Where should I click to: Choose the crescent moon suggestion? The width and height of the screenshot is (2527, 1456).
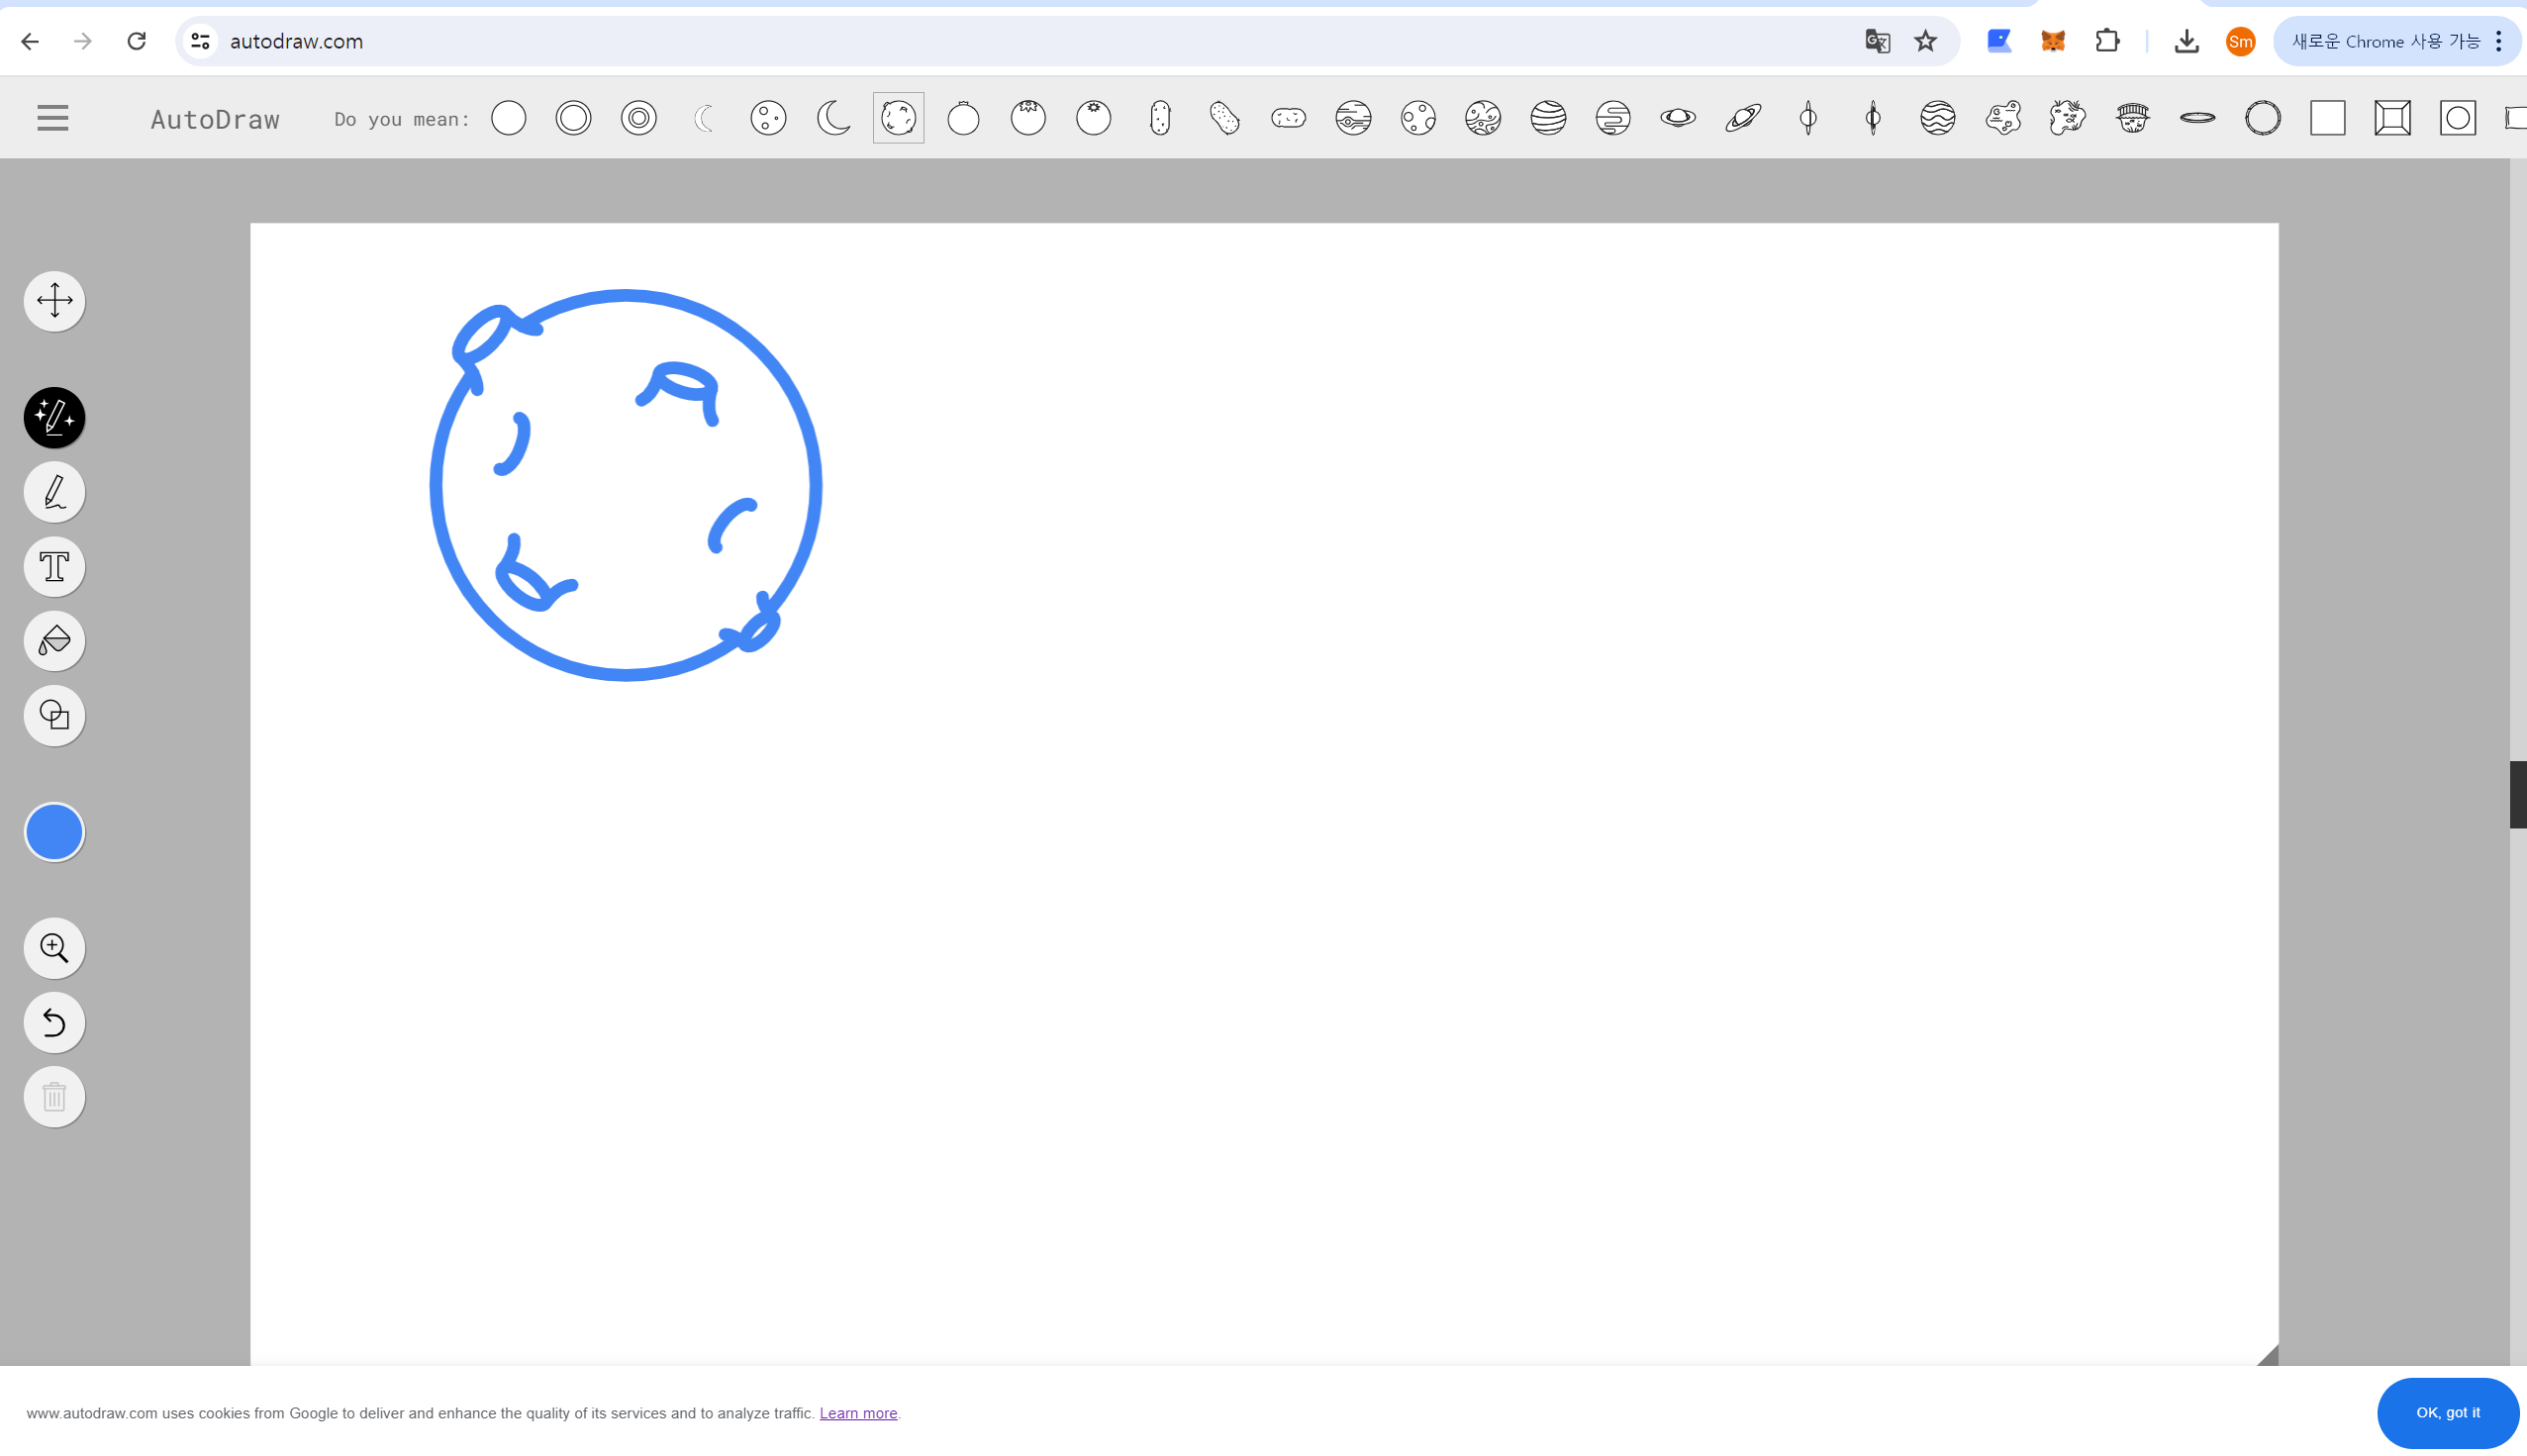click(833, 118)
